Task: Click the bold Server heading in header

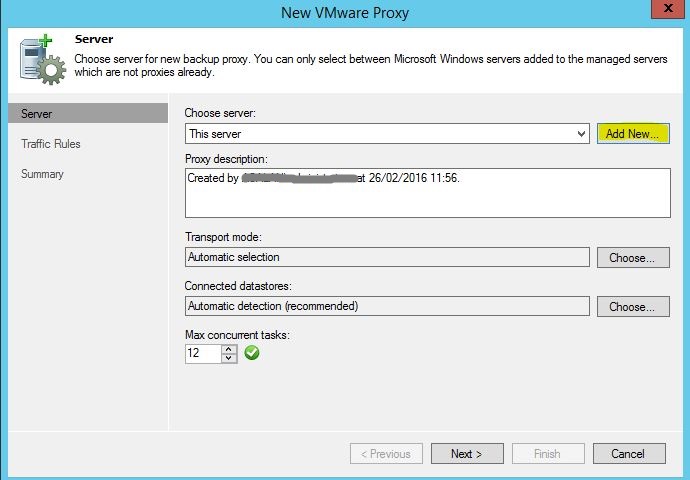Action: pos(94,39)
